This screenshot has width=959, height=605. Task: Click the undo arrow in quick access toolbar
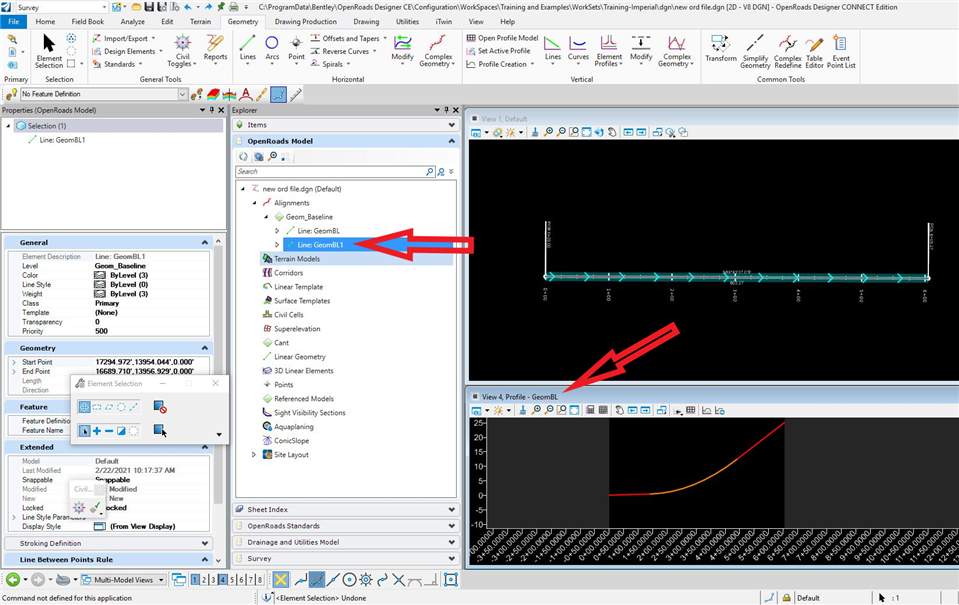pyautogui.click(x=188, y=7)
